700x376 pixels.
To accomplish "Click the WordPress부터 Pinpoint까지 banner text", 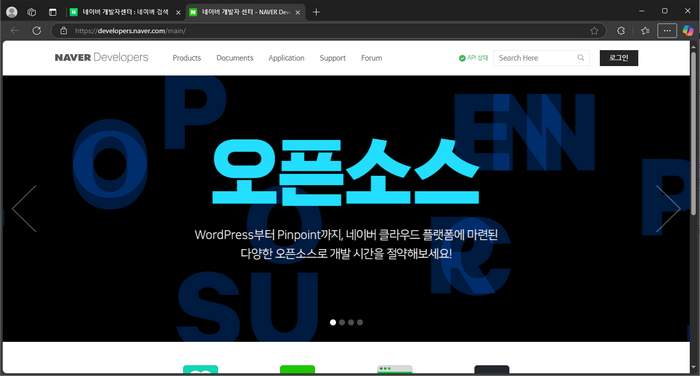I will (346, 244).
